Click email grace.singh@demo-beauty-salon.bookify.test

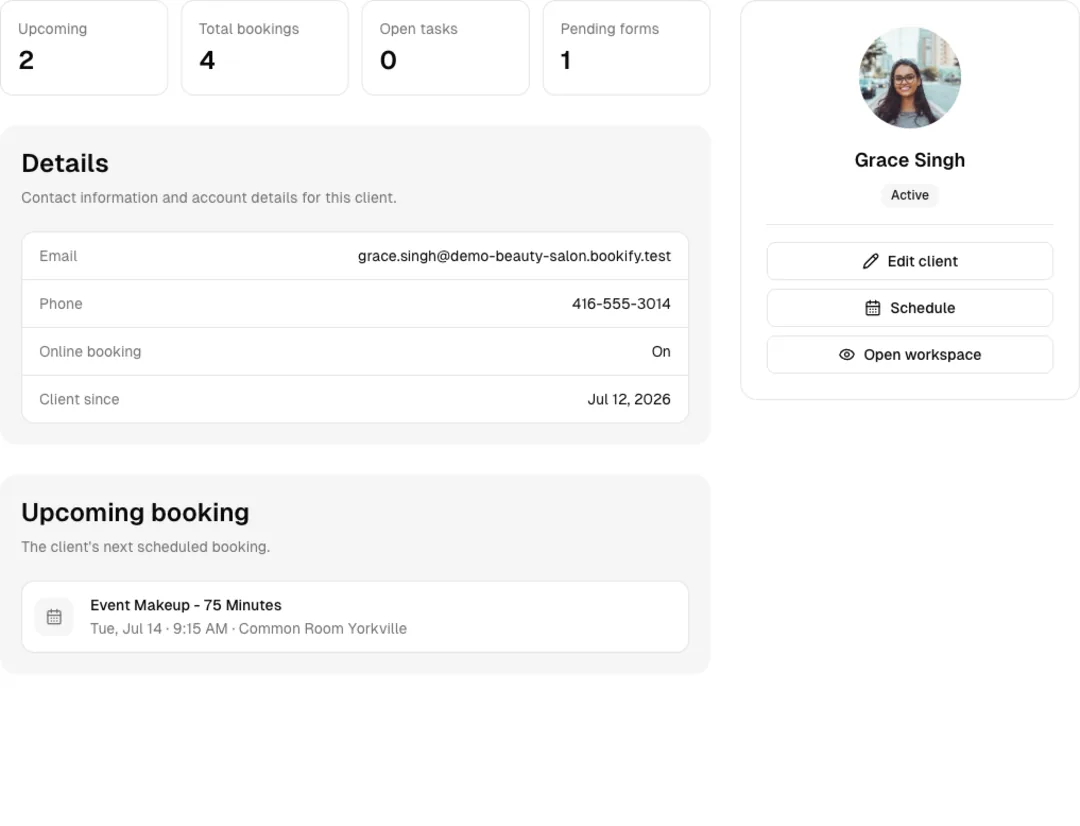tap(514, 256)
